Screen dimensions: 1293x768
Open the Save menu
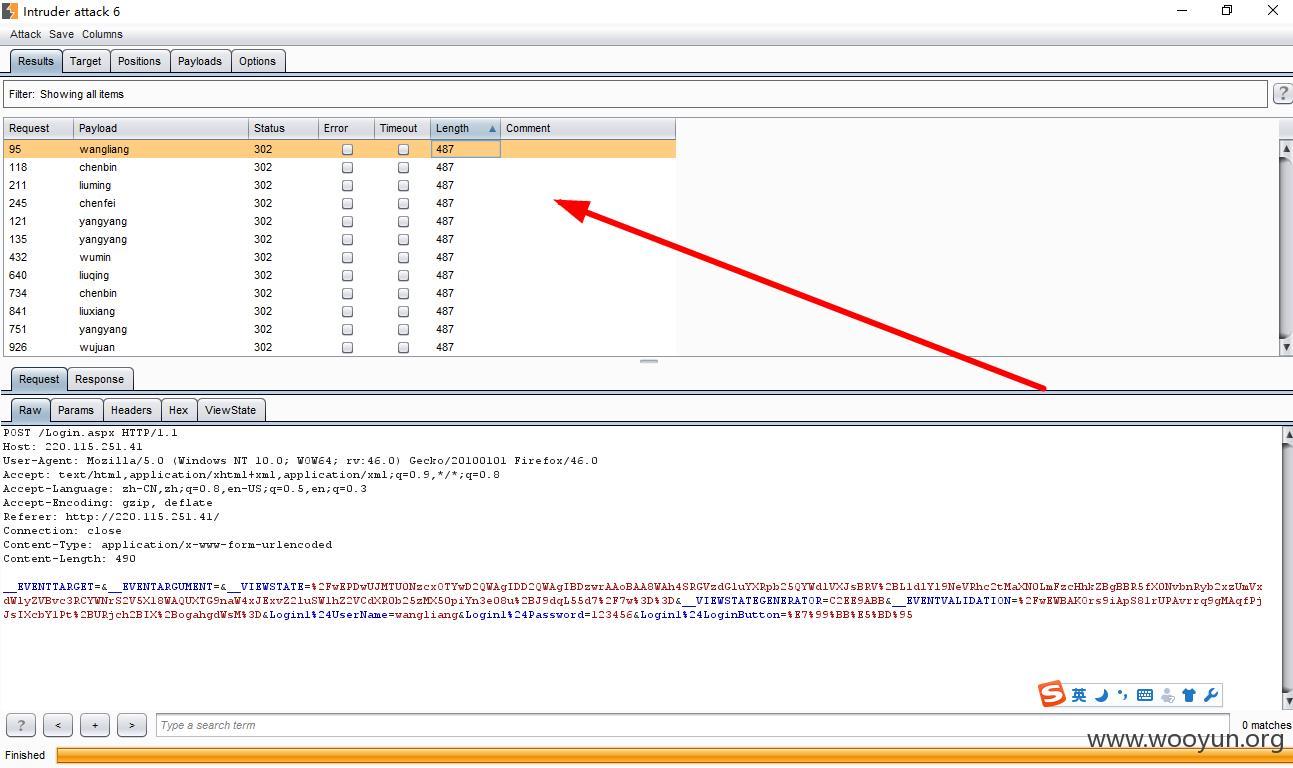click(x=61, y=34)
